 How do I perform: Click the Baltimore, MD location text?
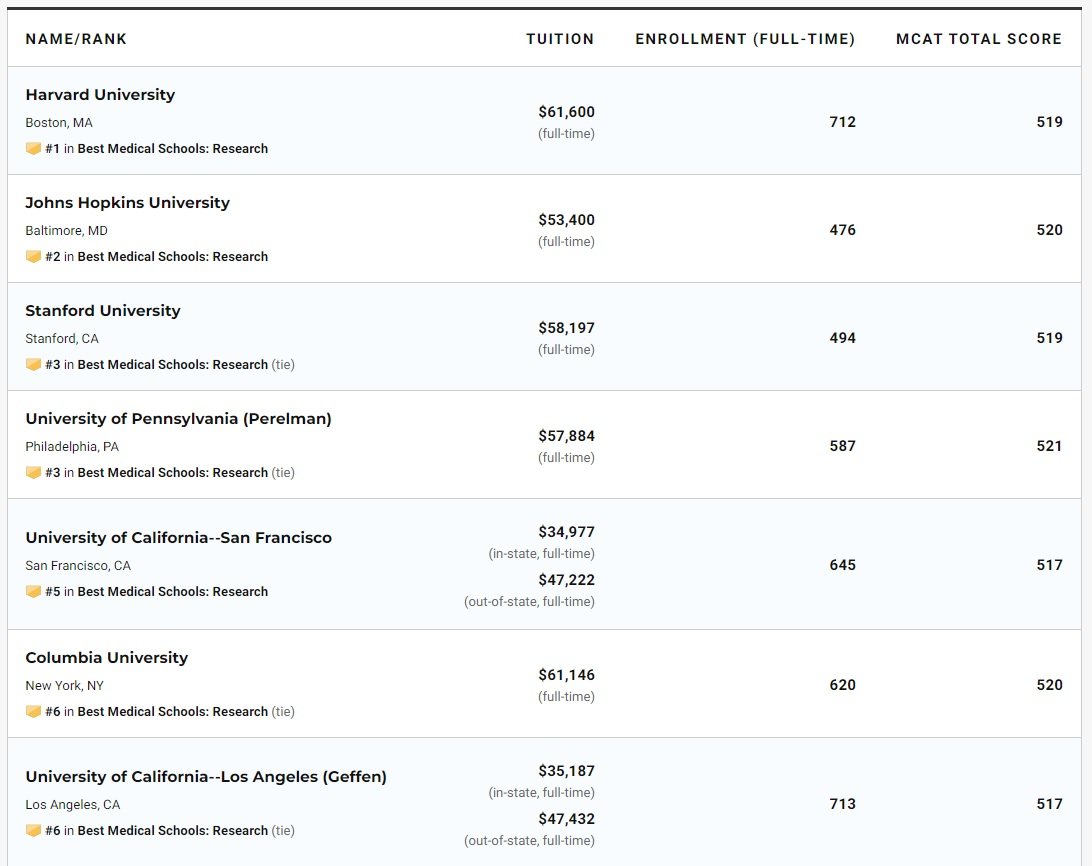[x=67, y=231]
